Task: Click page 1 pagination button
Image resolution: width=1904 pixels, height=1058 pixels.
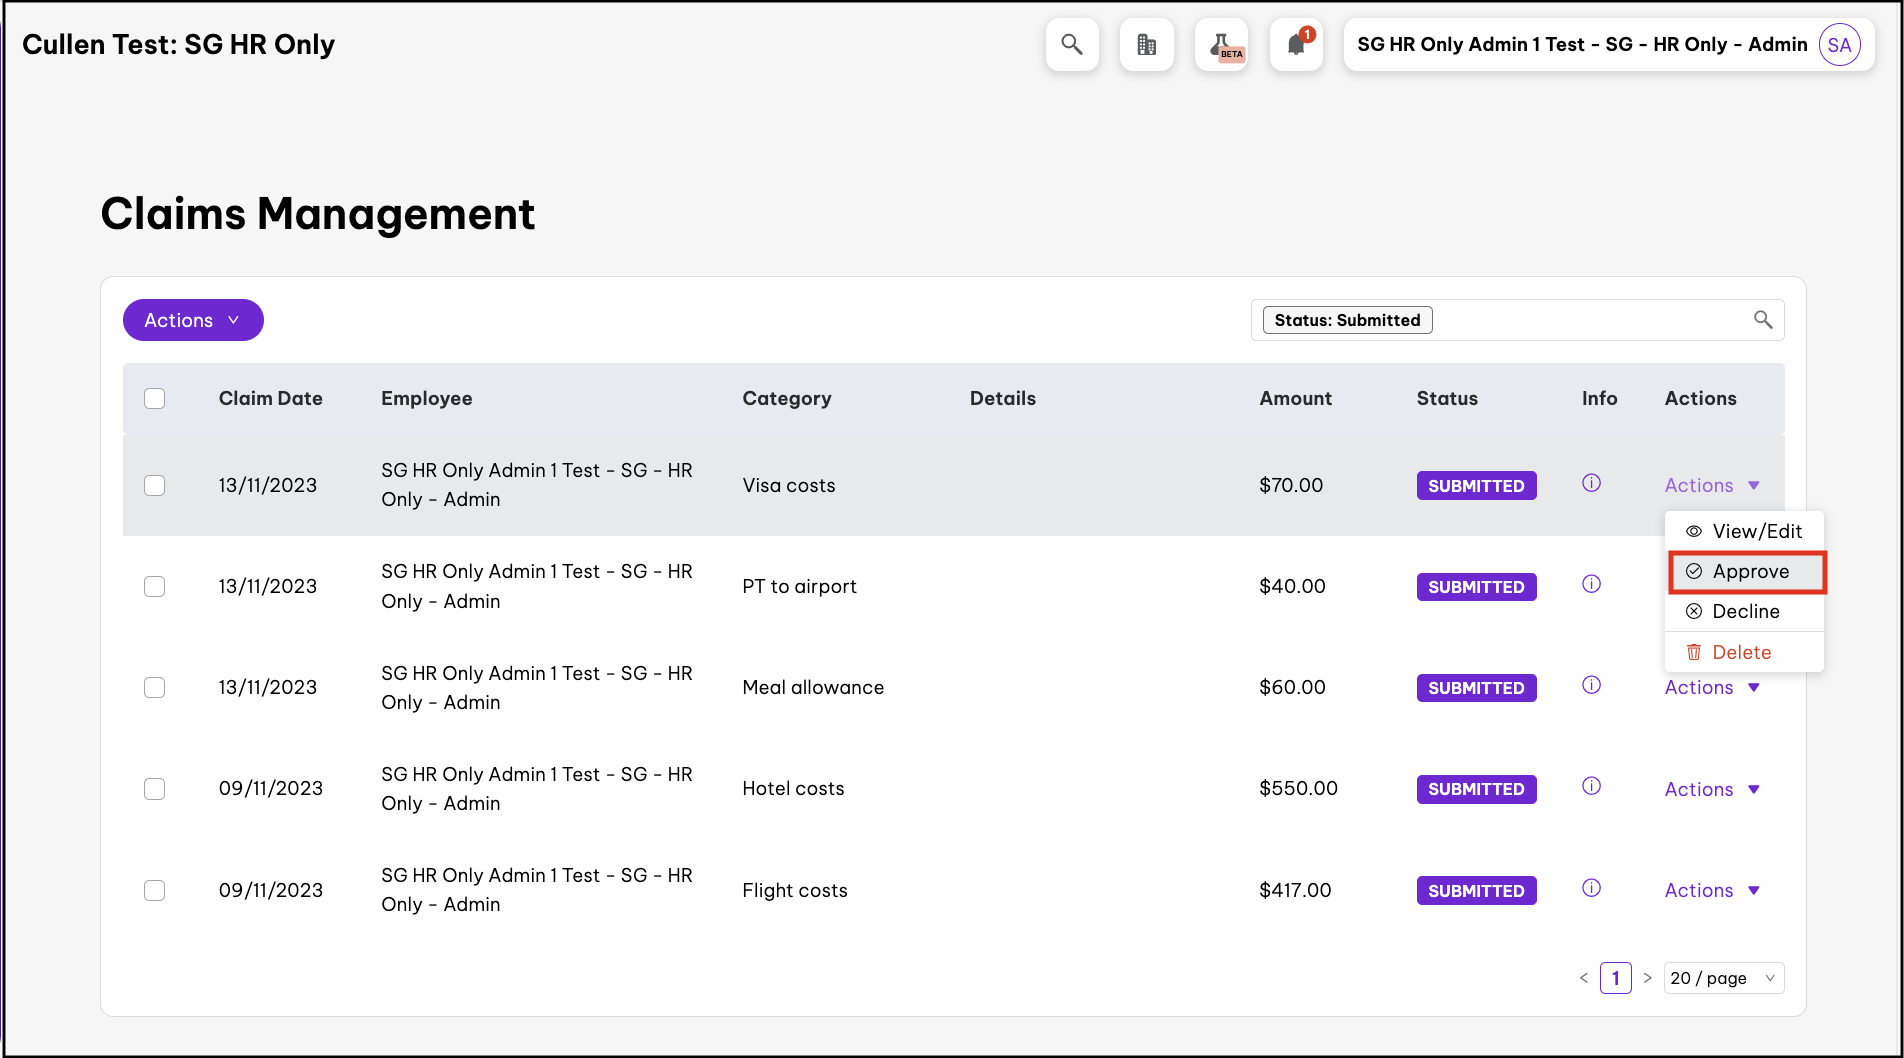Action: 1615,978
